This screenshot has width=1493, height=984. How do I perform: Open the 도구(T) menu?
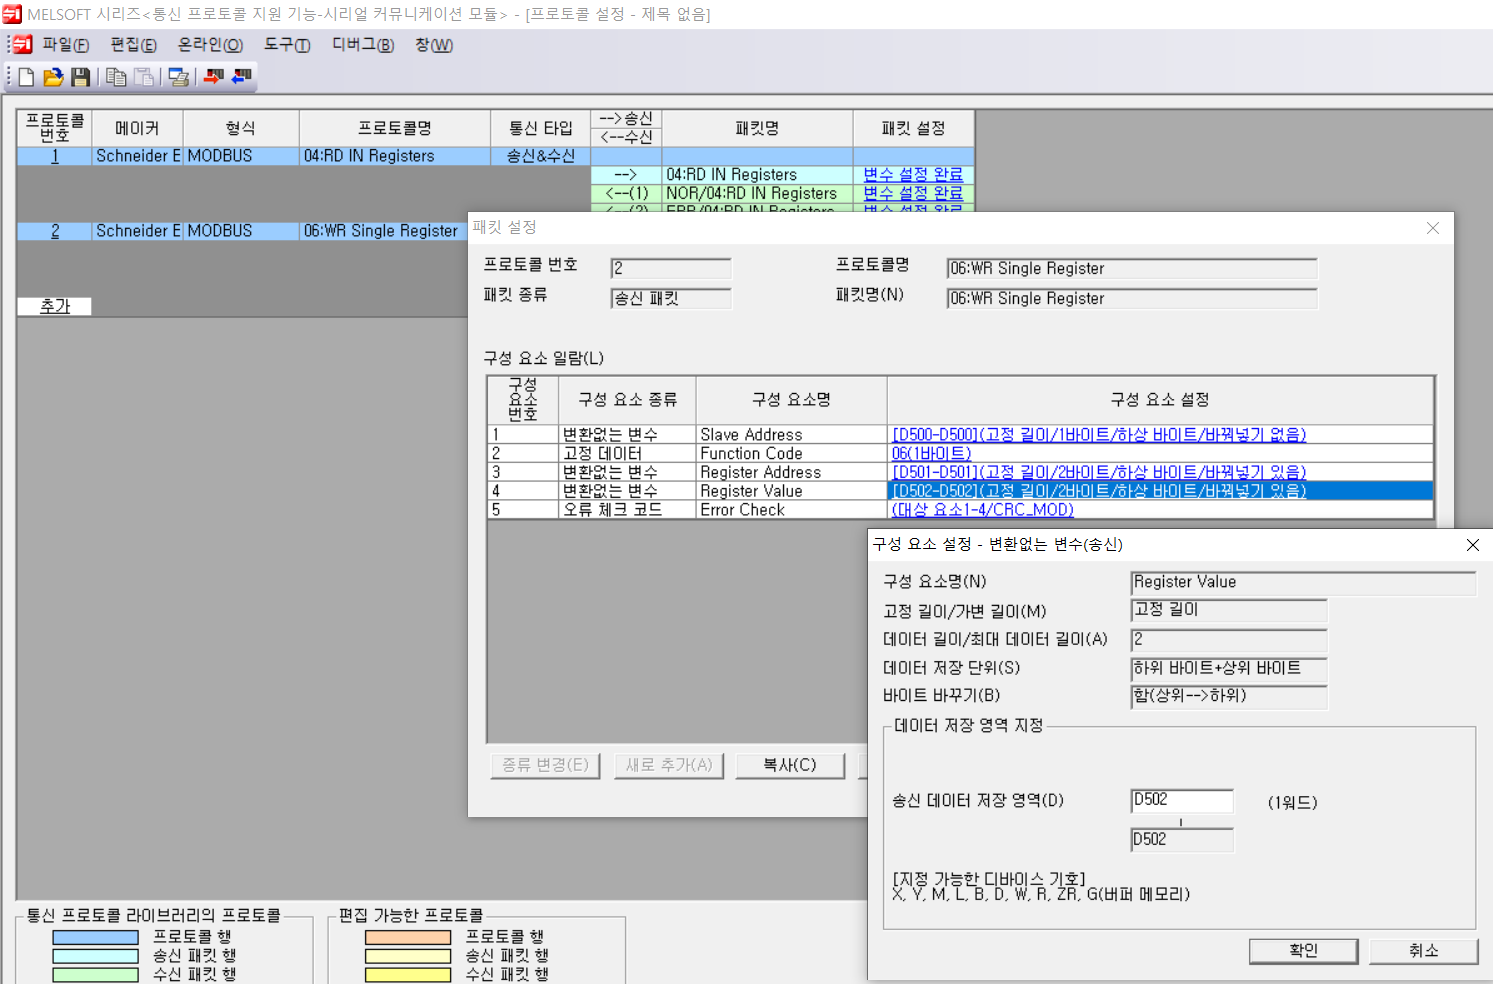(x=287, y=45)
